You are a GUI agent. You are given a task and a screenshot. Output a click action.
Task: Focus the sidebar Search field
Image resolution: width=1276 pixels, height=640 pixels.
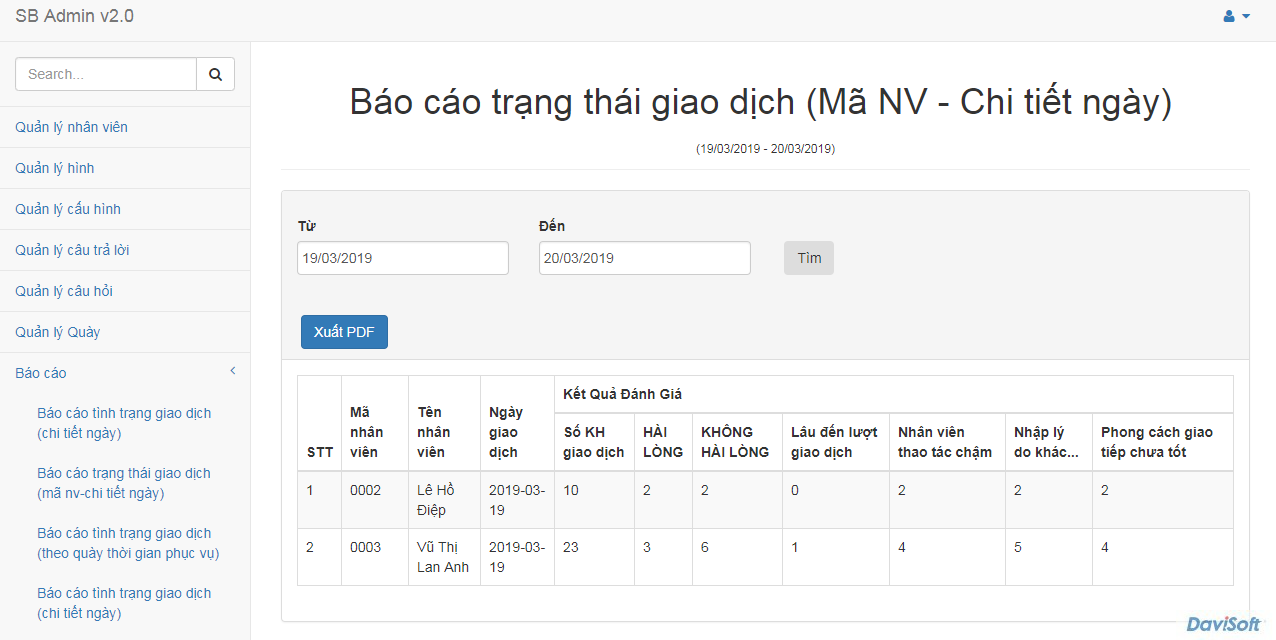click(106, 74)
